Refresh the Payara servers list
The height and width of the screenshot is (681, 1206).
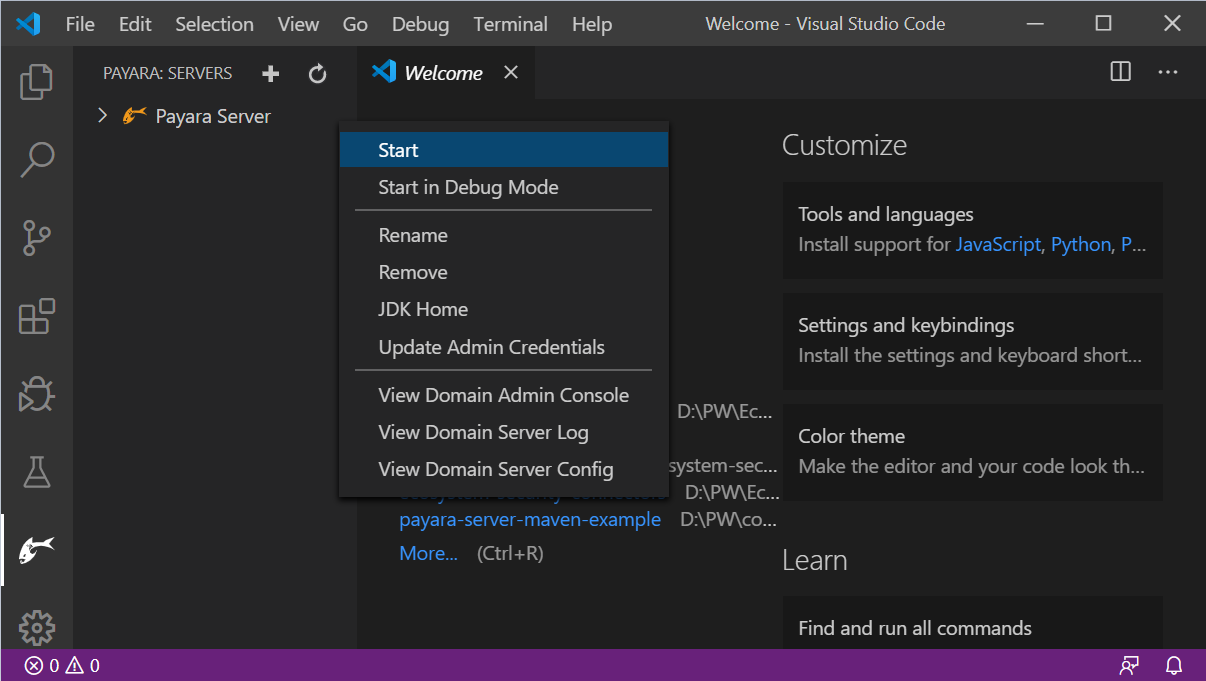pyautogui.click(x=317, y=73)
